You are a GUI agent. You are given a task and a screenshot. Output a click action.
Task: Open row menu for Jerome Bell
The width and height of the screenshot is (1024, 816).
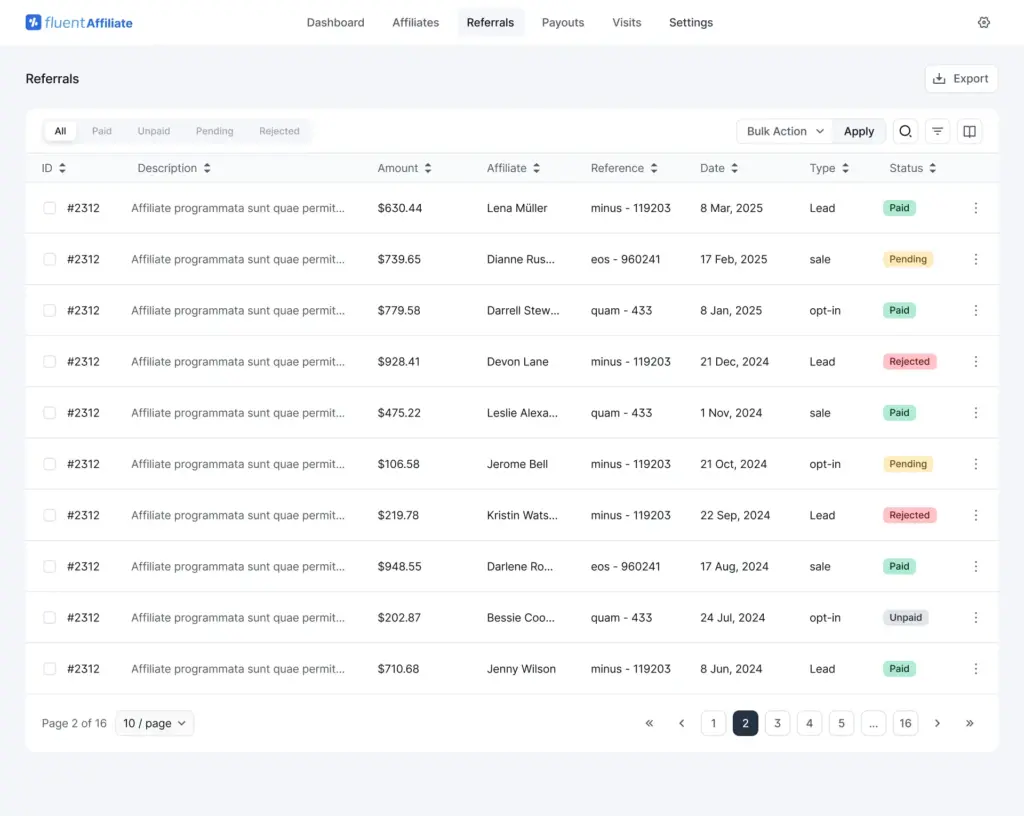tap(976, 464)
